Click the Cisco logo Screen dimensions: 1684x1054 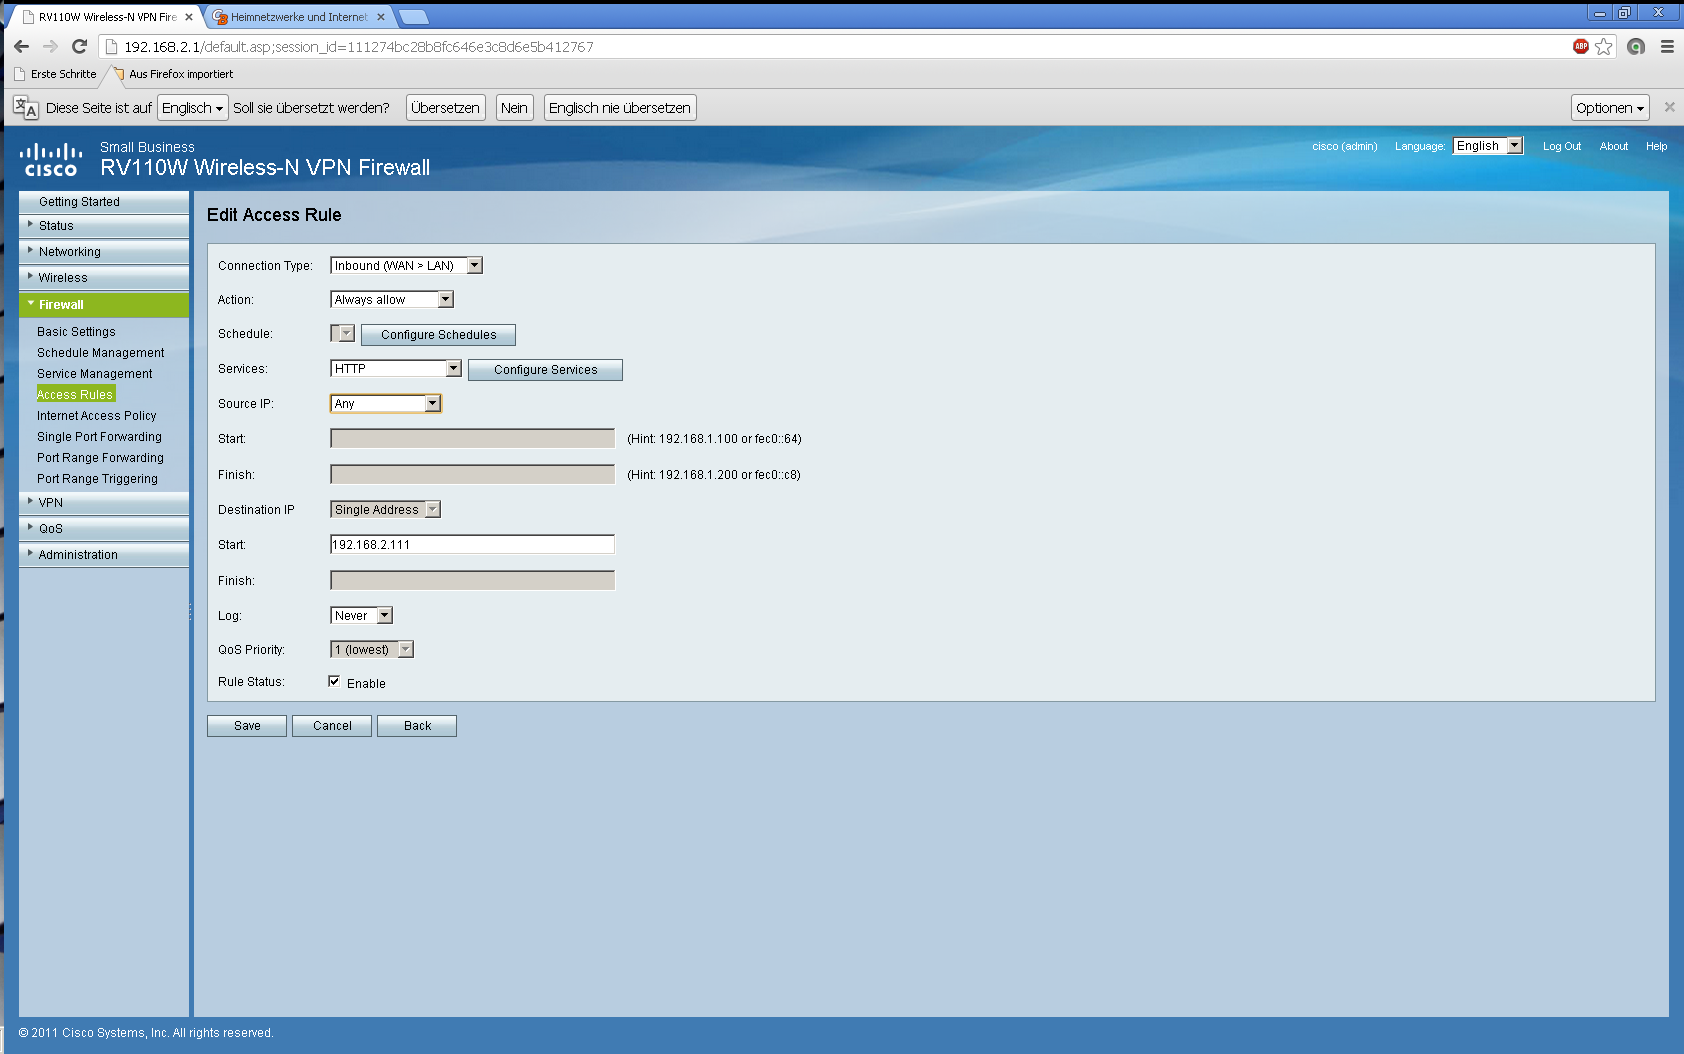[x=50, y=160]
